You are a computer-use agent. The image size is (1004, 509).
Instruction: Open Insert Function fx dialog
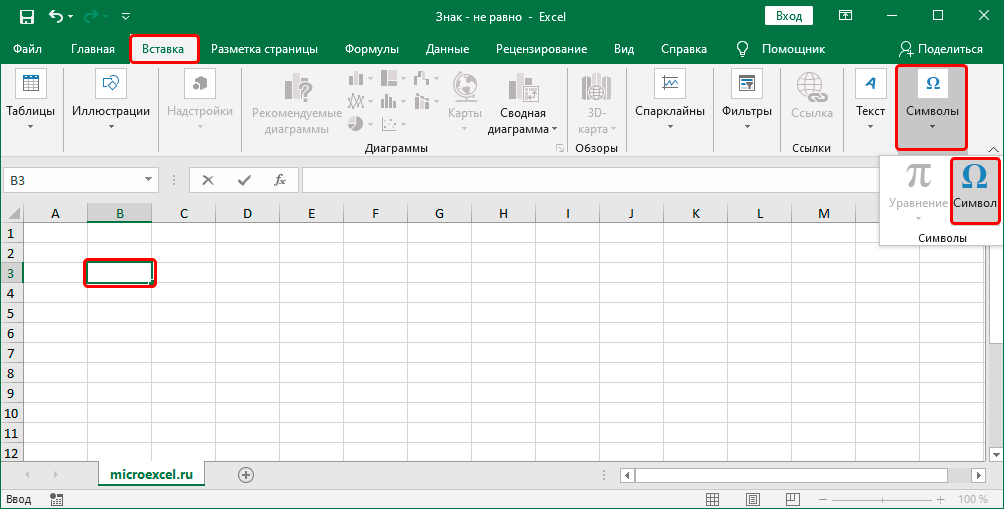click(280, 181)
